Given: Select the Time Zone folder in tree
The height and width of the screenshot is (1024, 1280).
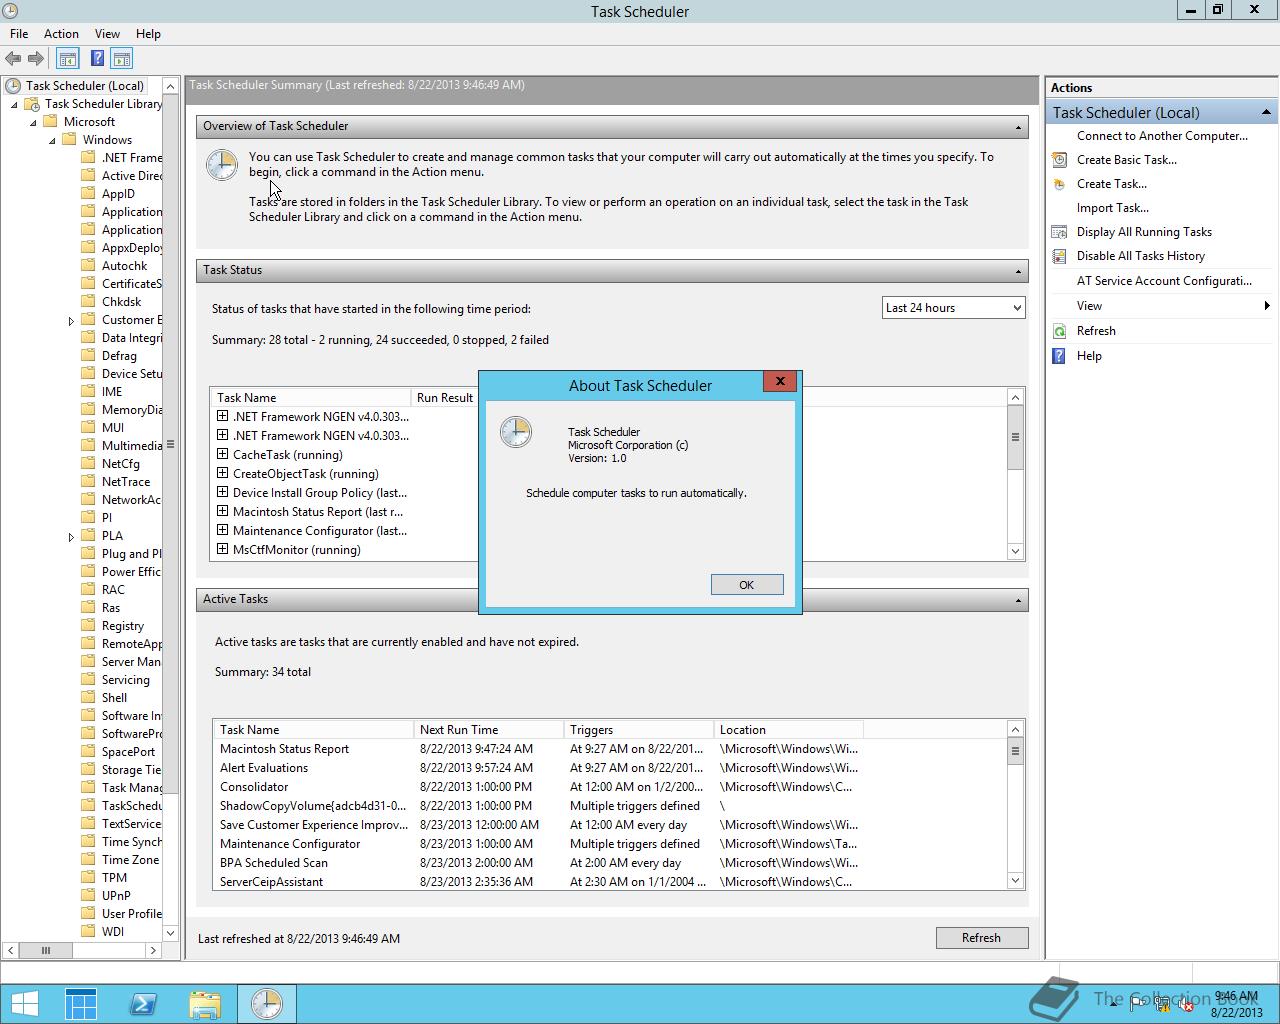Looking at the screenshot, I should [130, 860].
